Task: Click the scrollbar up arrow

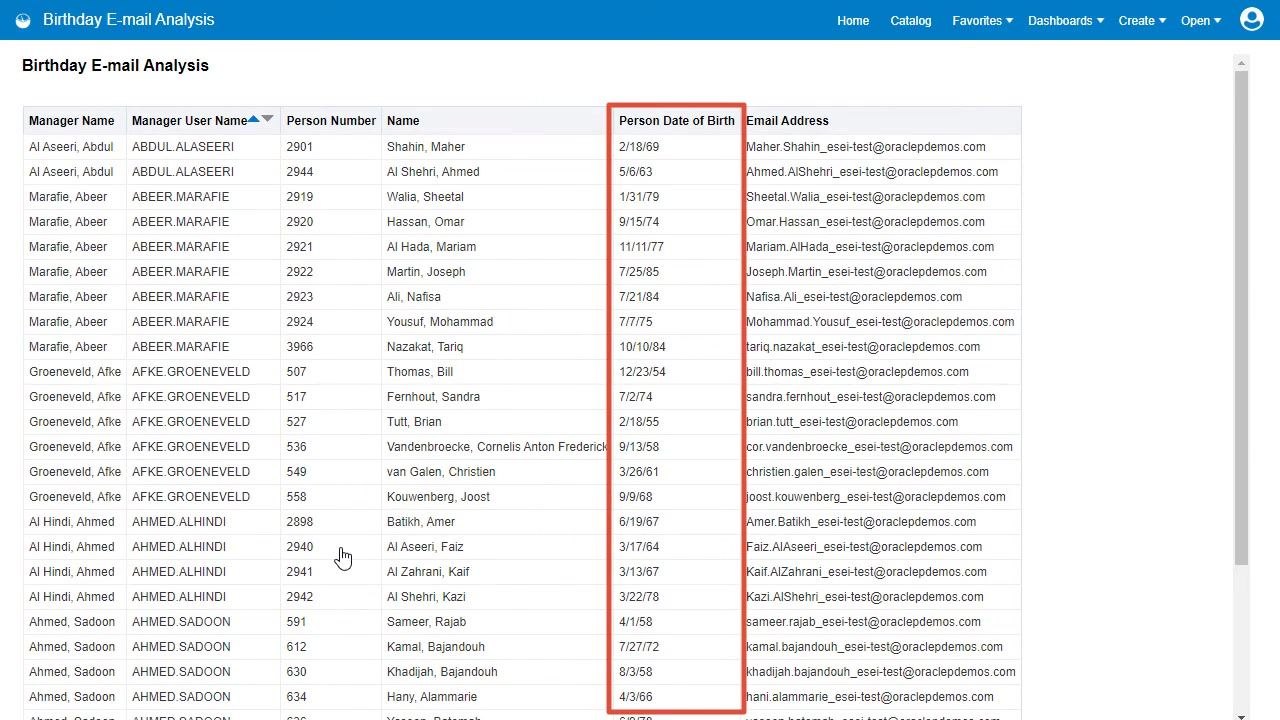Action: [1241, 63]
